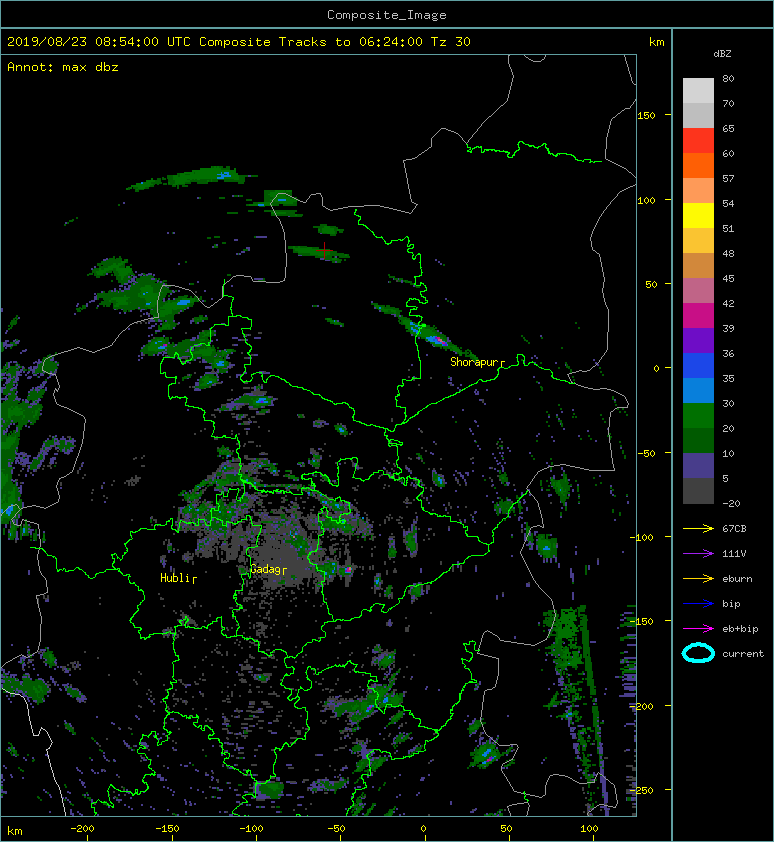Click the '-50' tick on right axis
This screenshot has width=774, height=842.
(646, 453)
